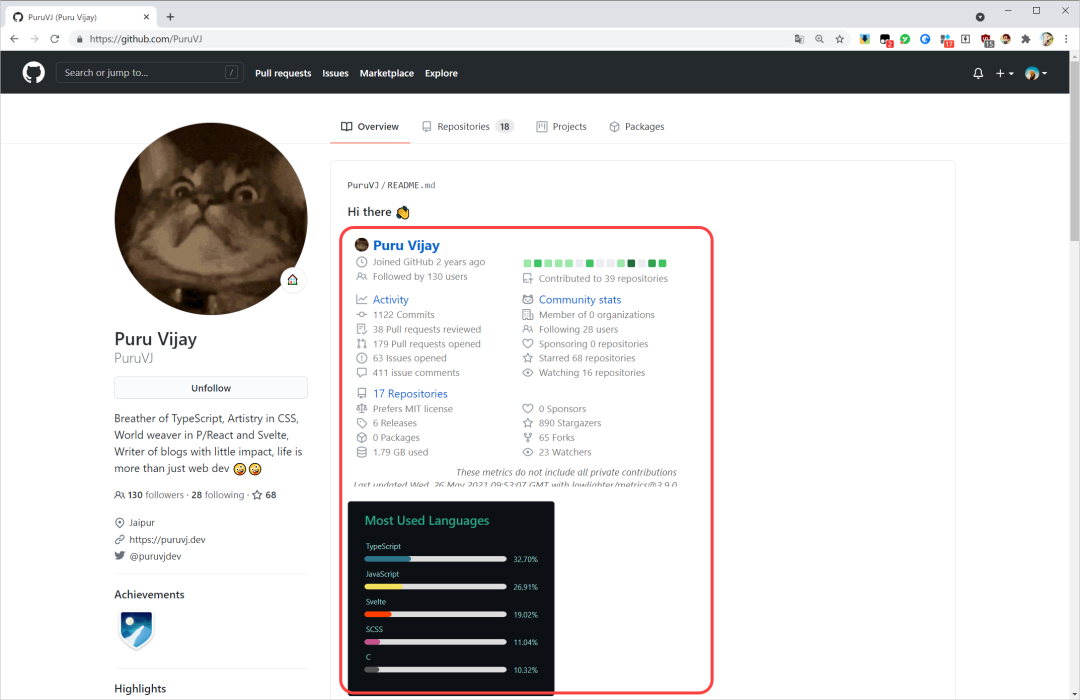
Task: Open Explore in header
Action: coord(441,73)
